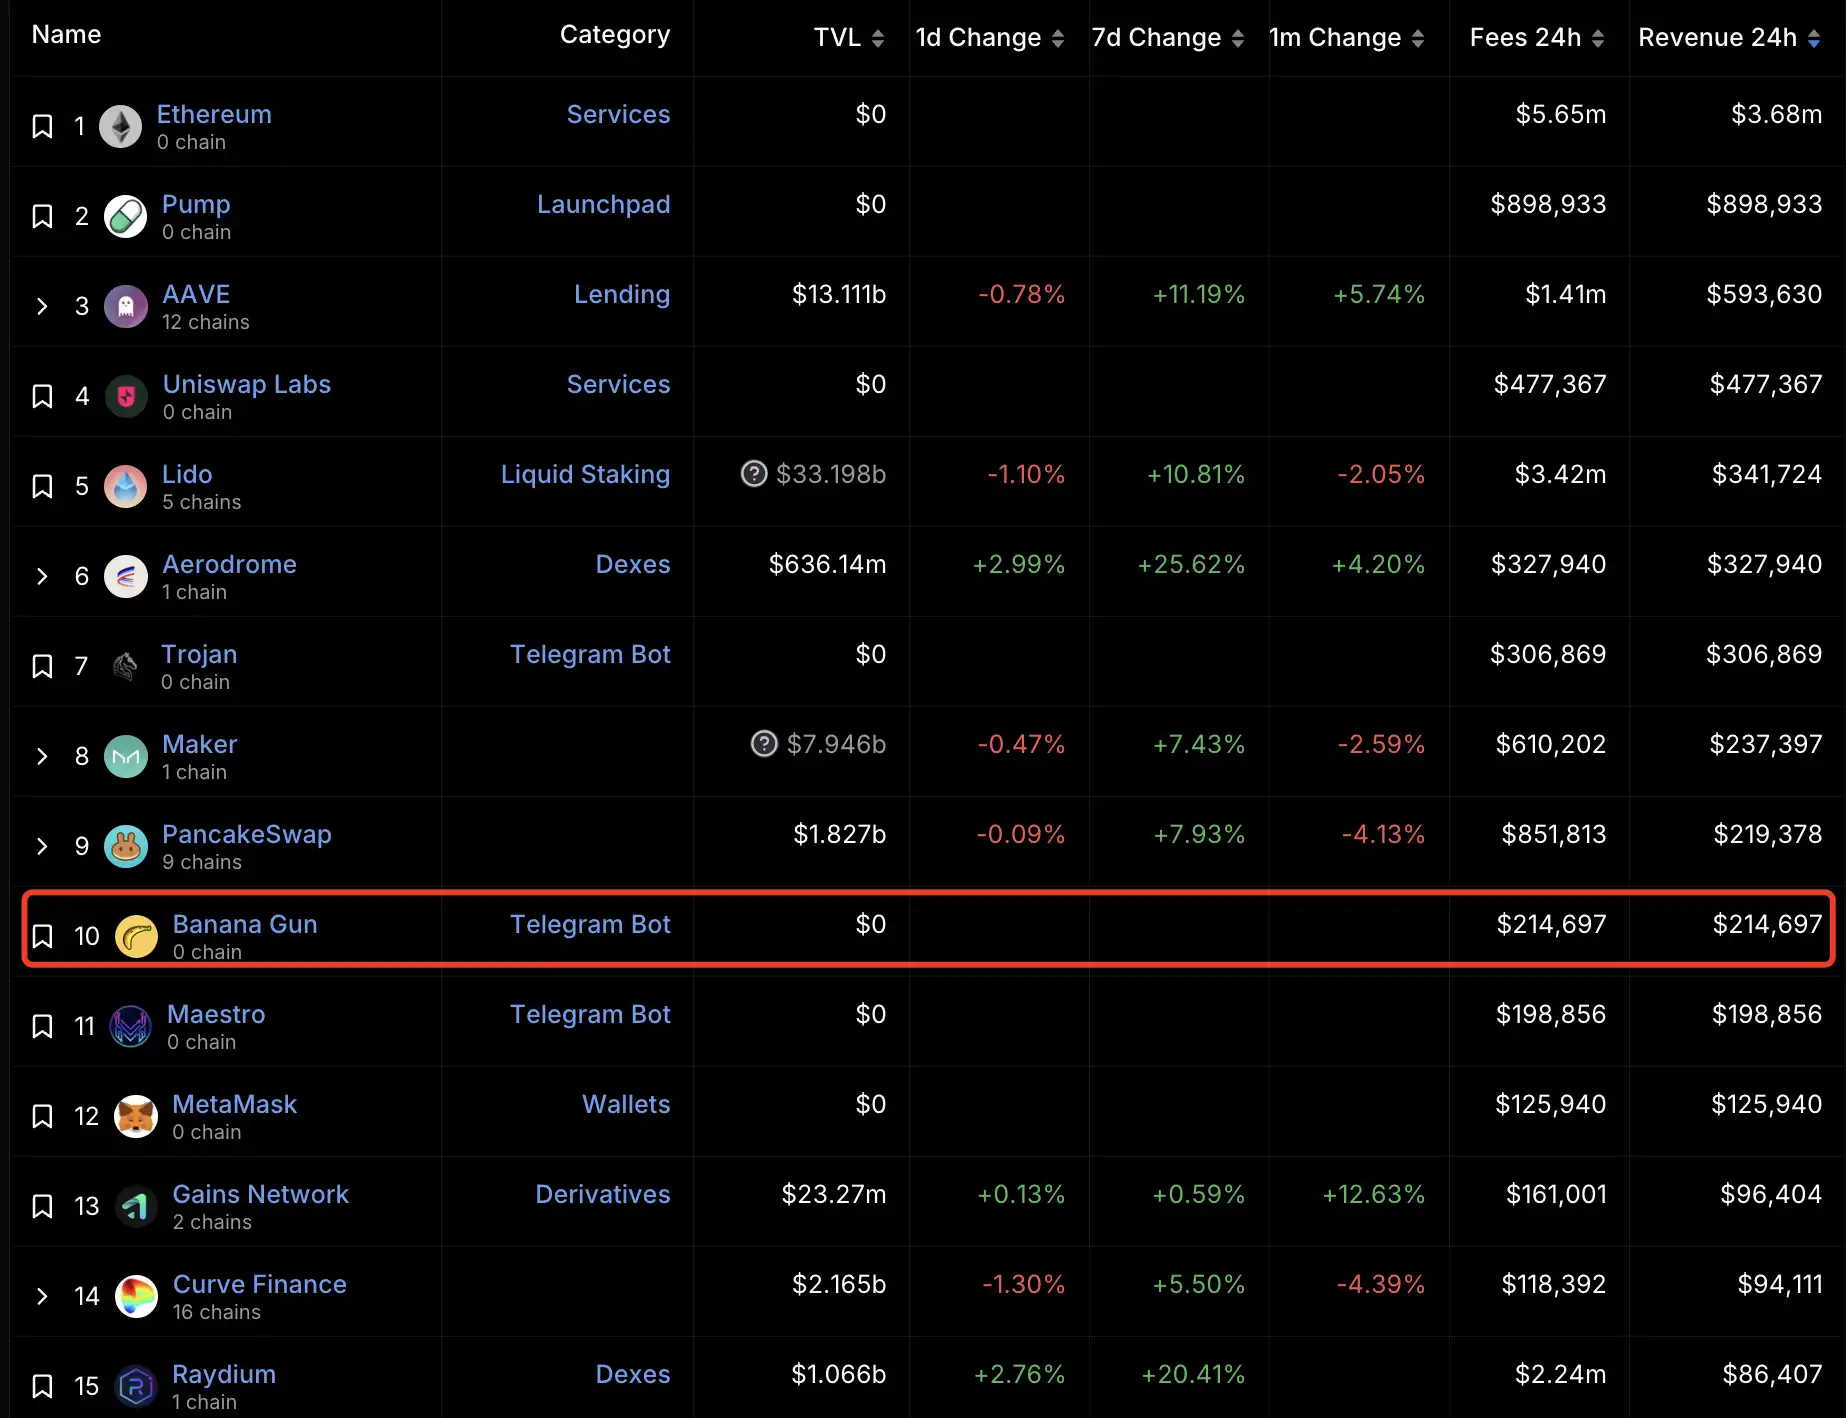Click the Gains Network logo
This screenshot has height=1418, width=1846.
(136, 1207)
